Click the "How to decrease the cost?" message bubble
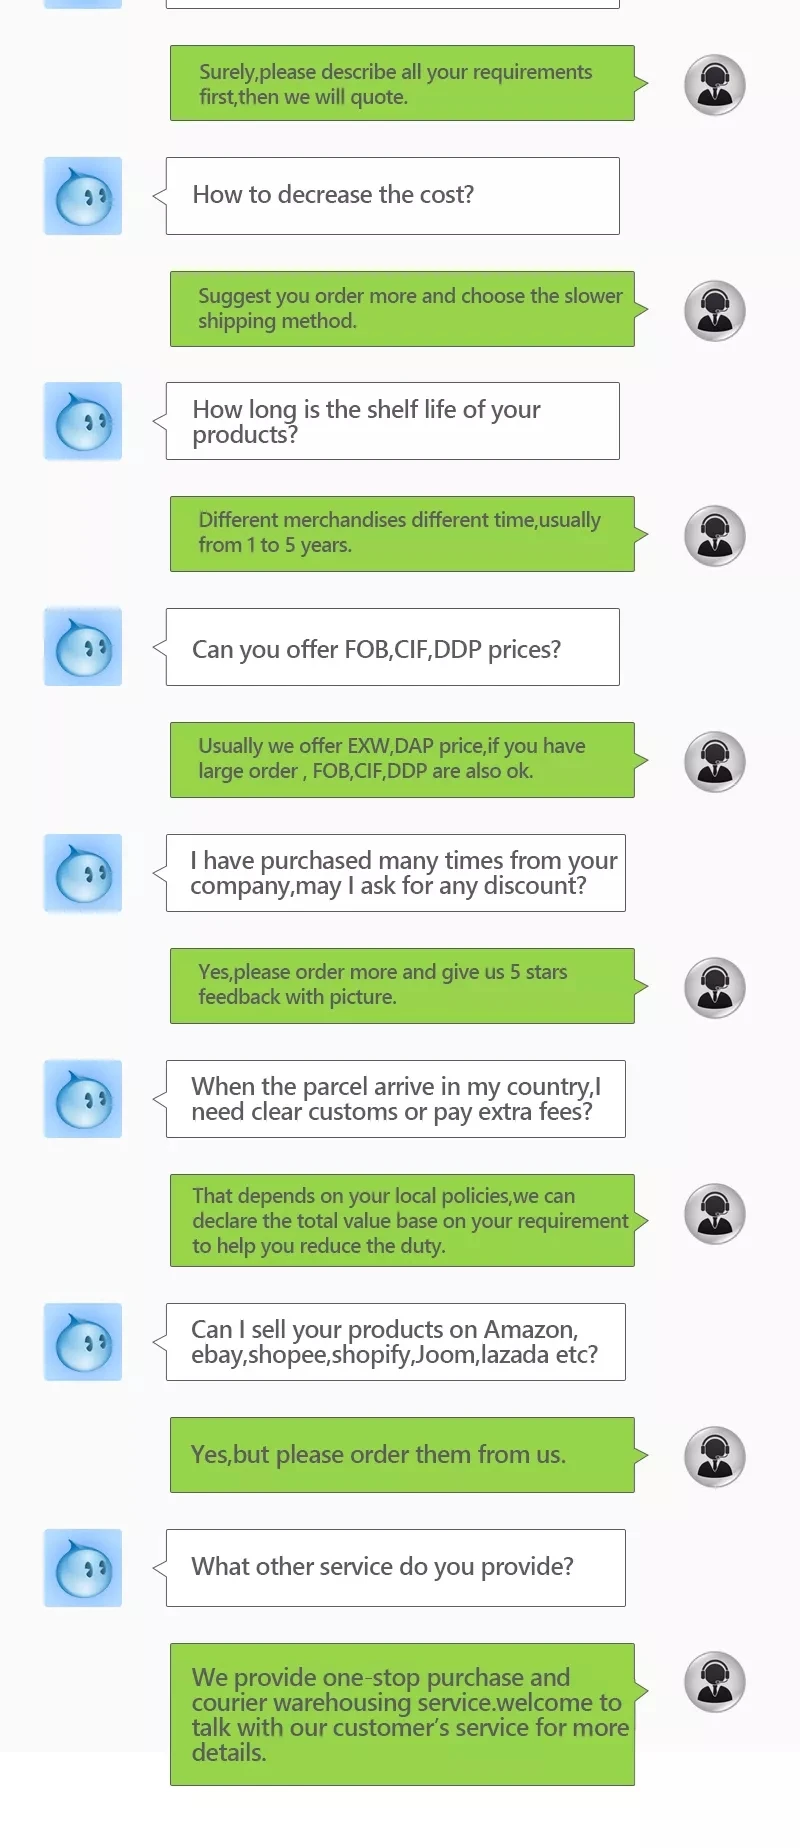This screenshot has width=800, height=1848. [392, 196]
